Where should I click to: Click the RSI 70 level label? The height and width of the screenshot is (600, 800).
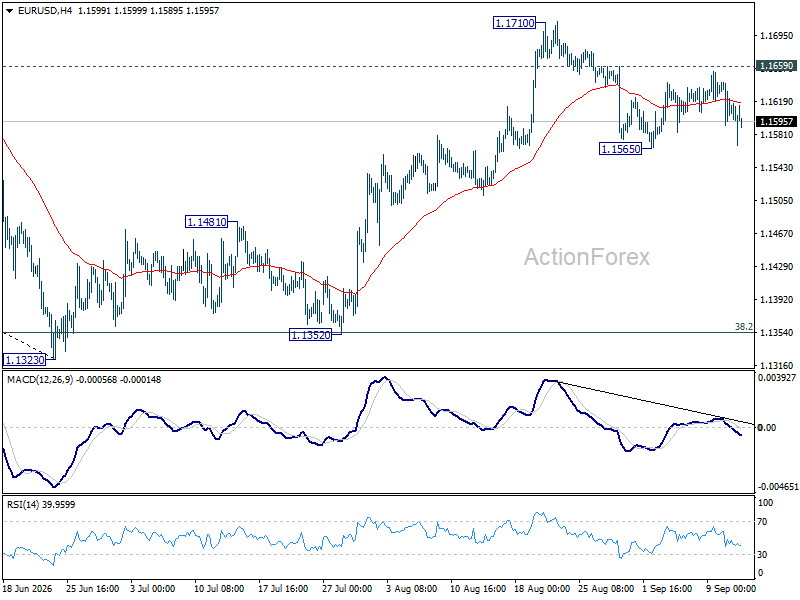point(762,521)
